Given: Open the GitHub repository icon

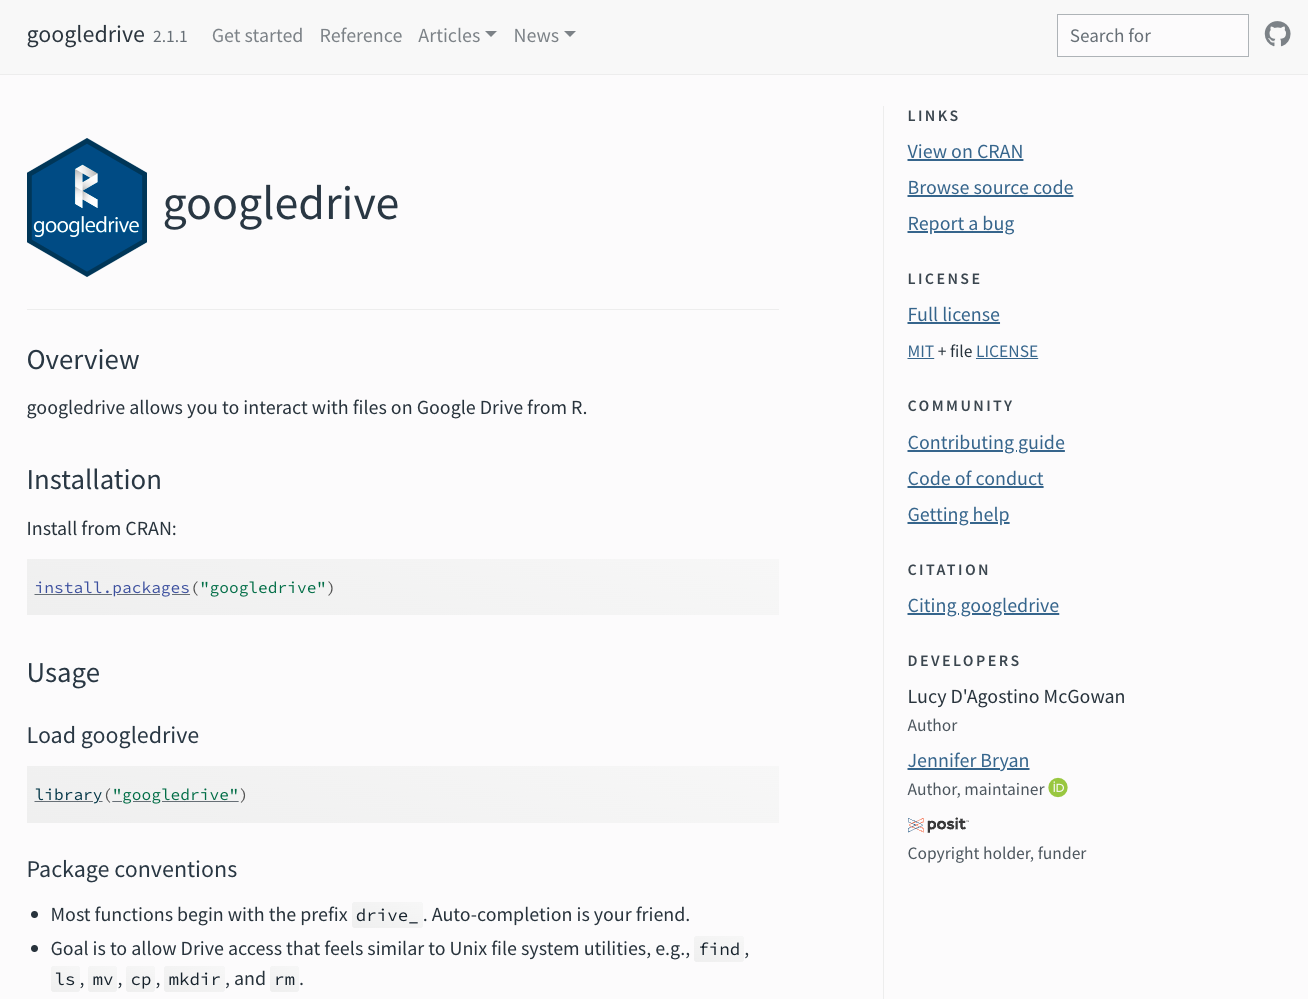Looking at the screenshot, I should [1277, 35].
